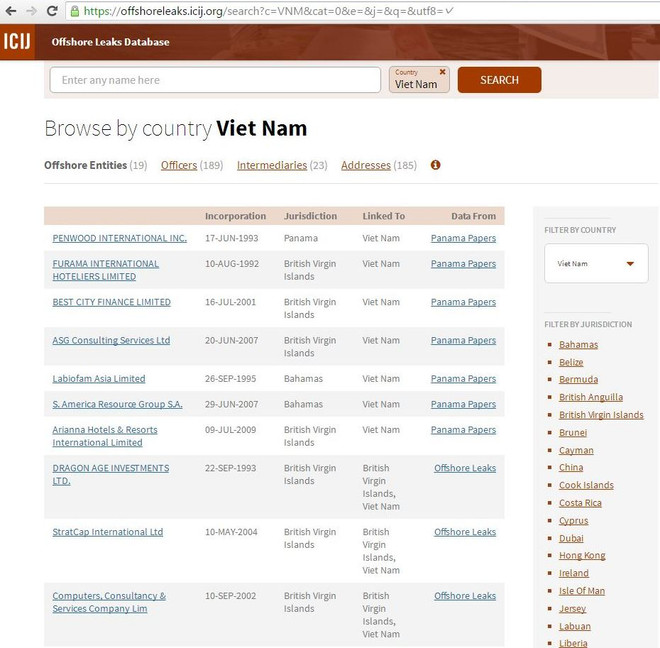Screen dimensions: 660x648
Task: Filter jurisdiction by China
Action: tap(571, 467)
